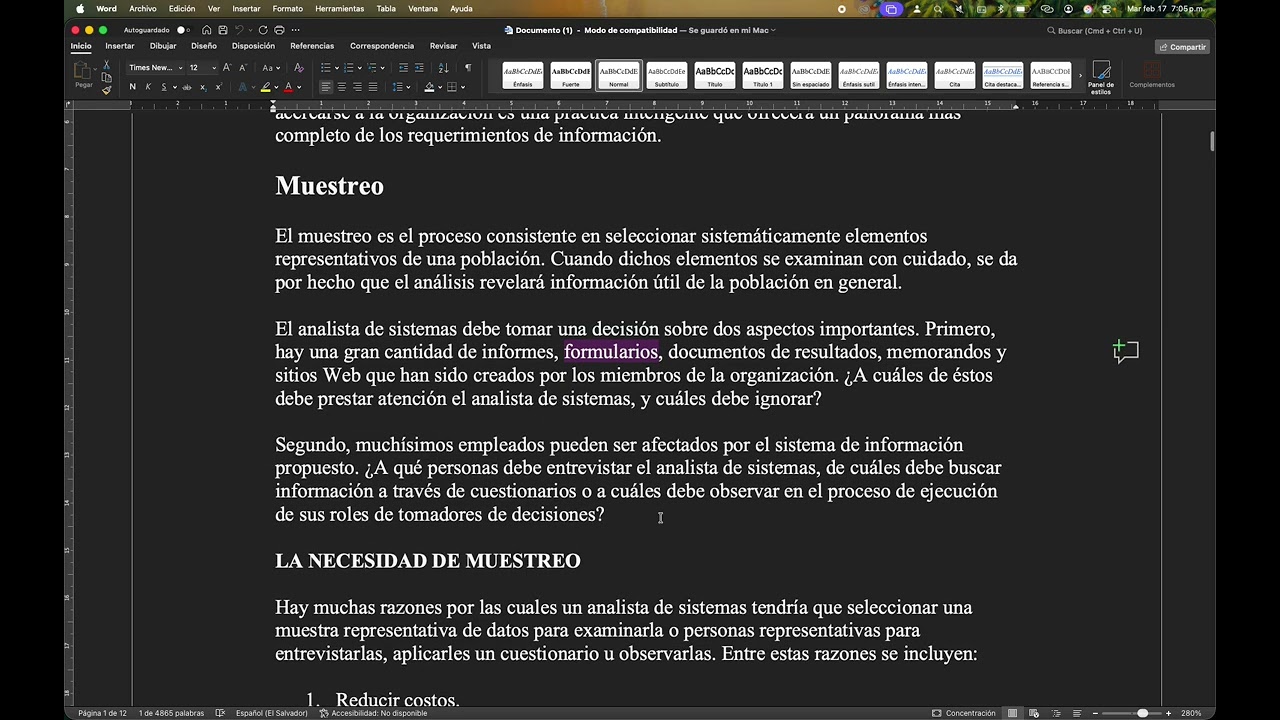Toggle italic K formatting
This screenshot has height=720, width=1280.
pos(148,87)
